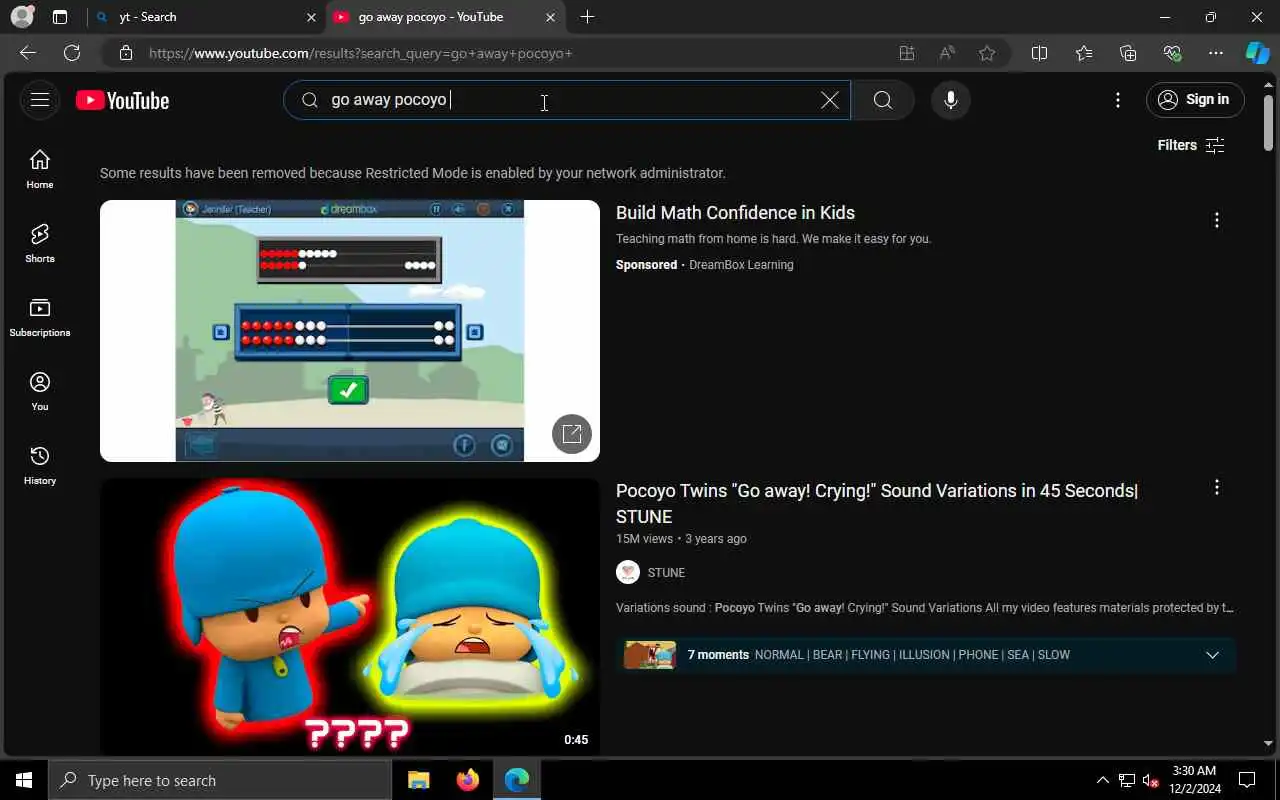Go to Home in sidebar

[40, 169]
